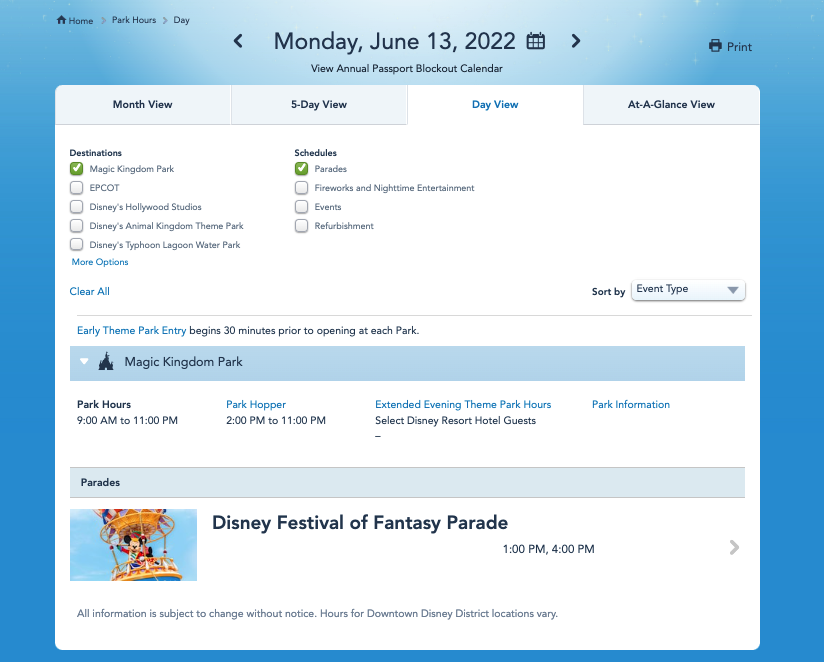Click the Parades section header
The height and width of the screenshot is (662, 824).
[x=407, y=482]
